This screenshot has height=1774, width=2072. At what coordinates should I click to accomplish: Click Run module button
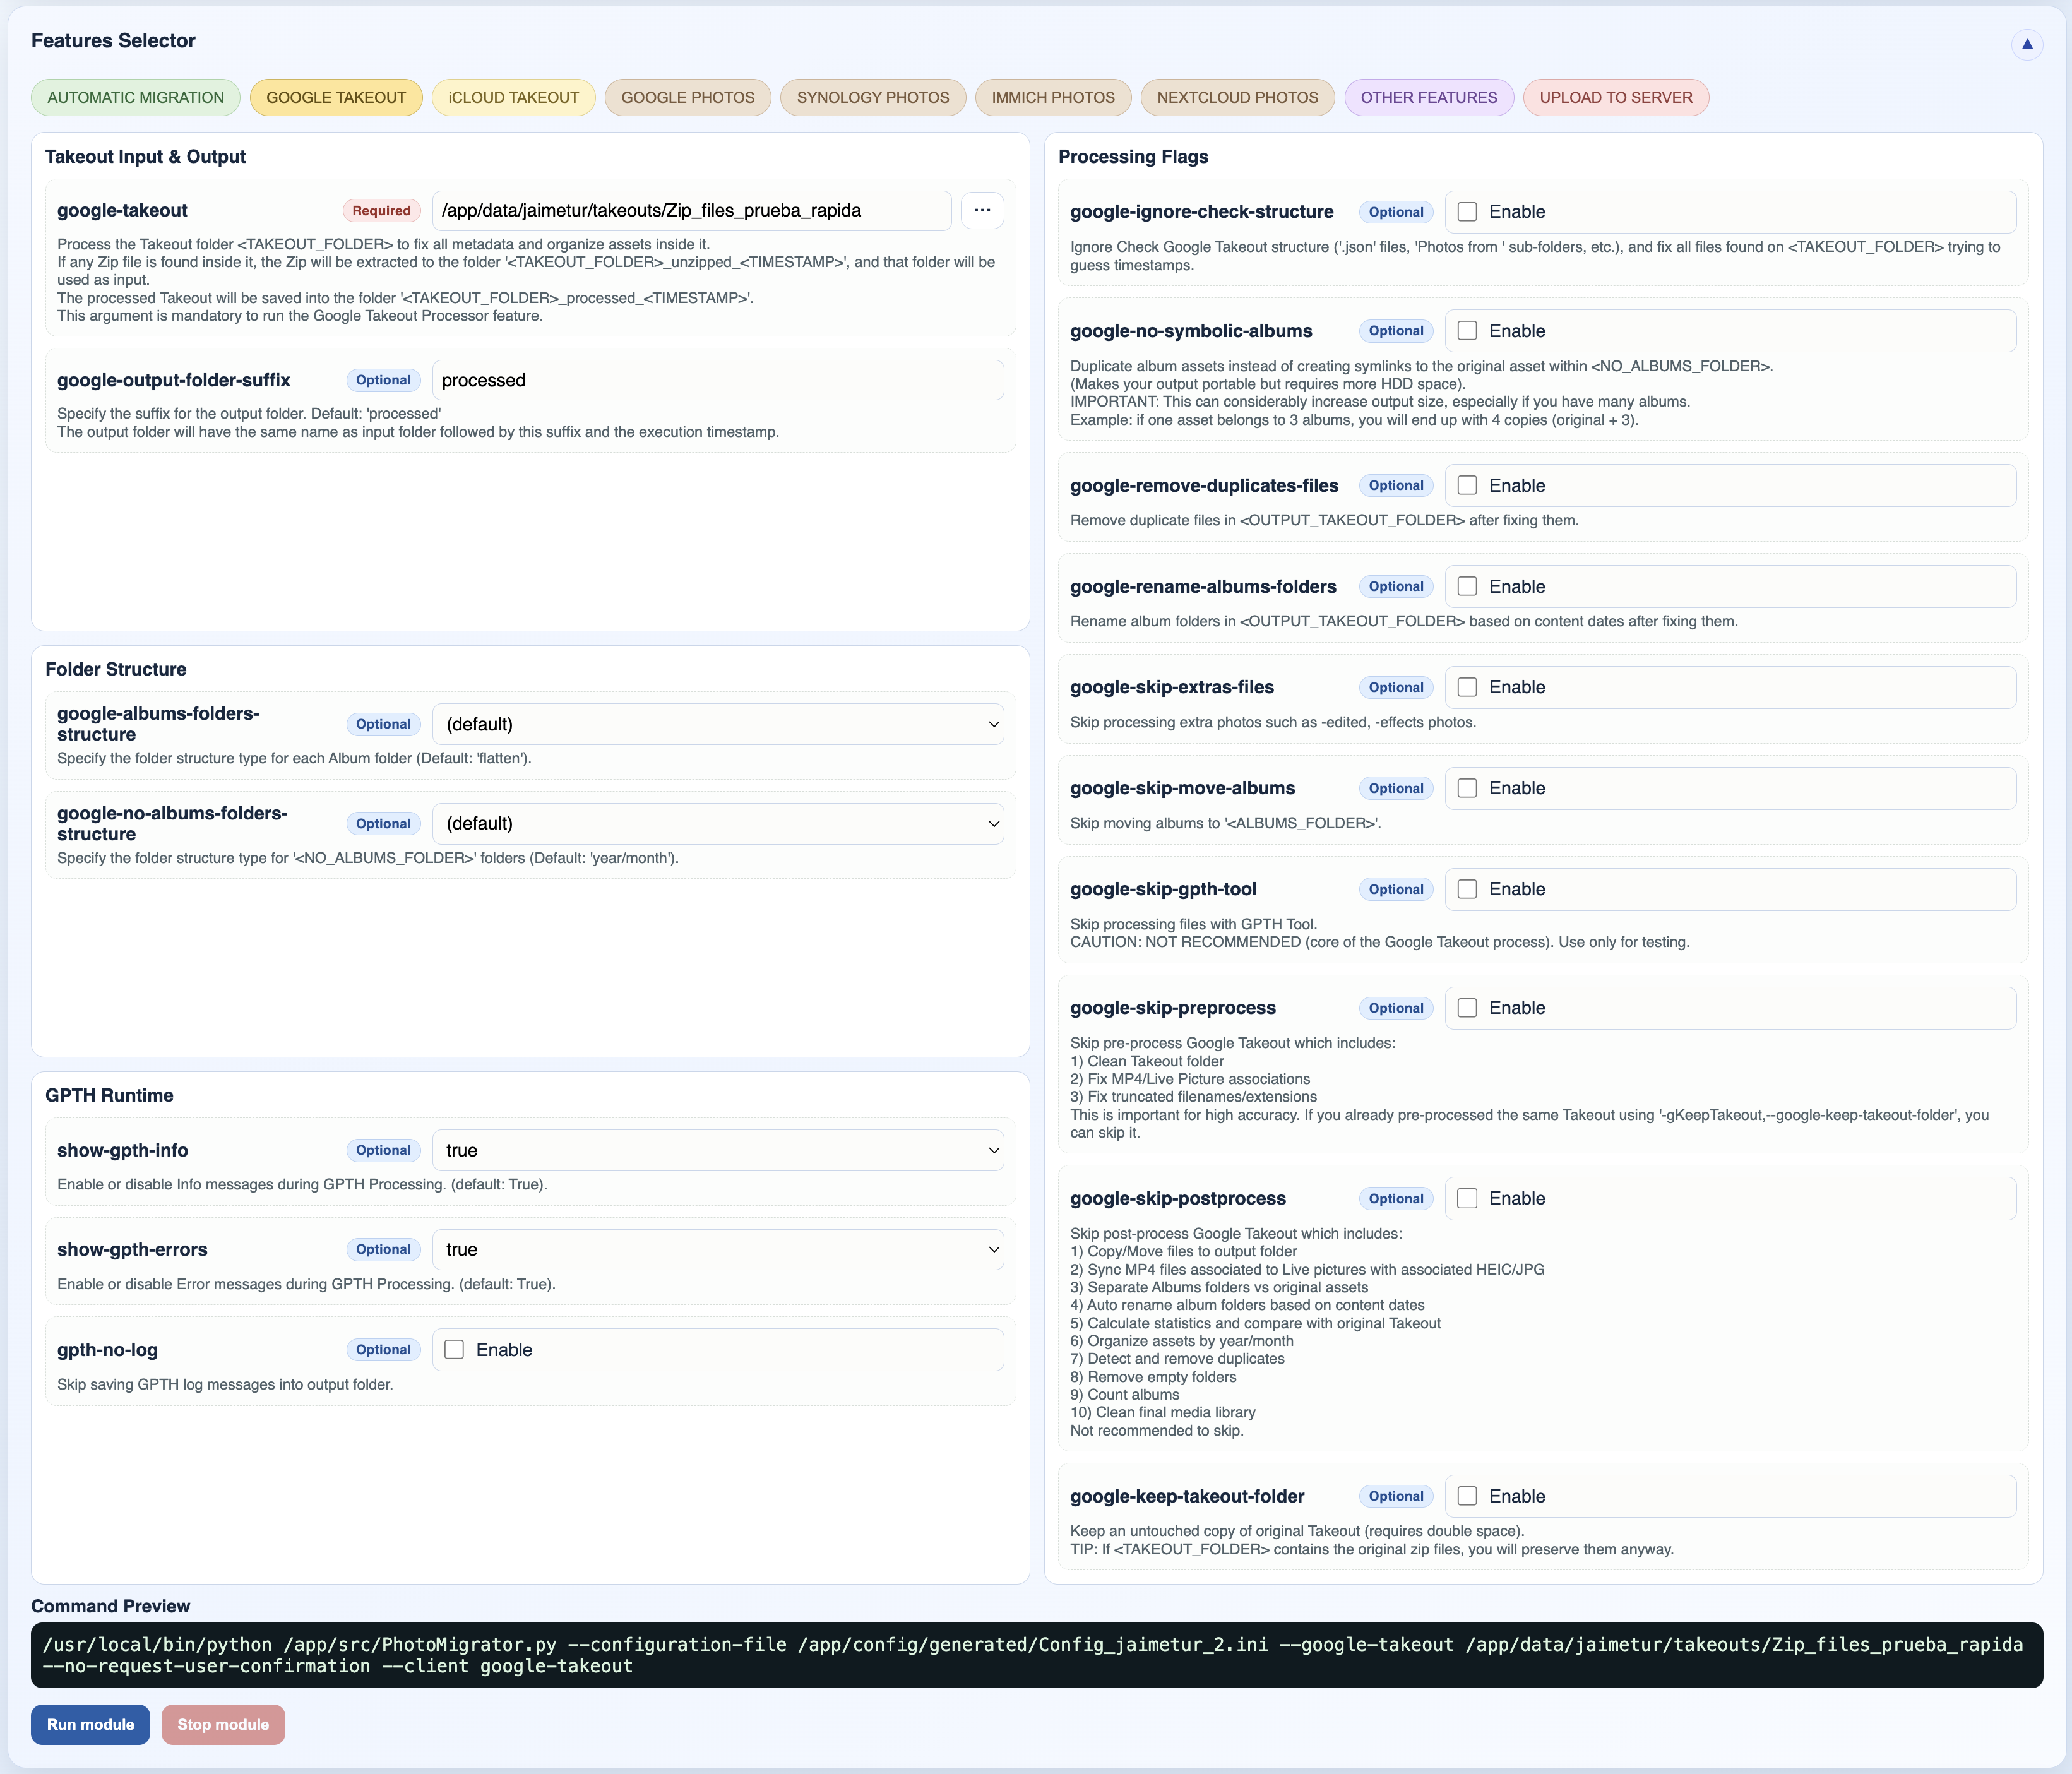pos(90,1724)
